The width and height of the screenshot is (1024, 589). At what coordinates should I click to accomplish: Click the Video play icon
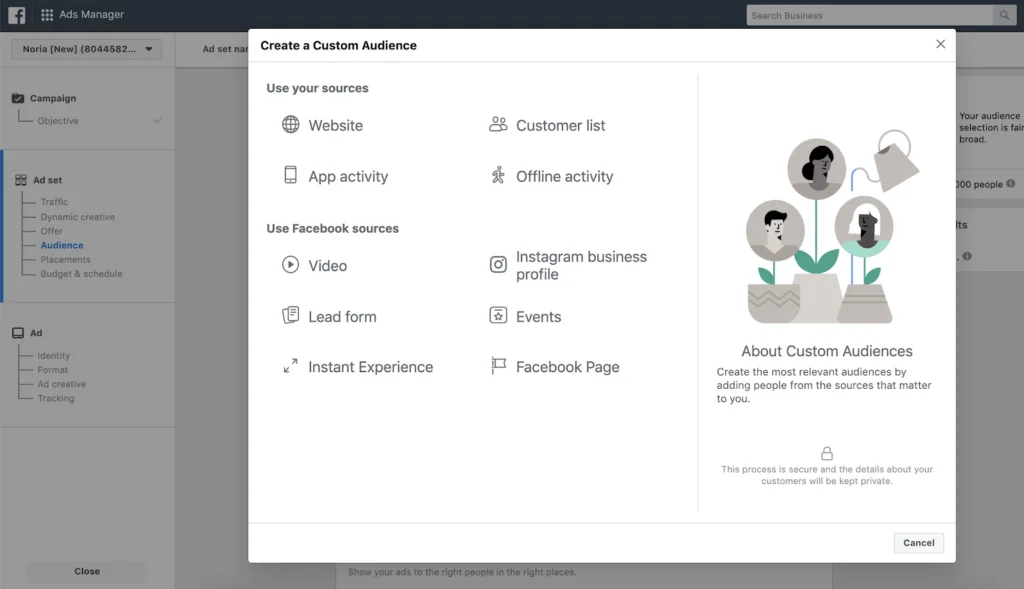click(291, 264)
